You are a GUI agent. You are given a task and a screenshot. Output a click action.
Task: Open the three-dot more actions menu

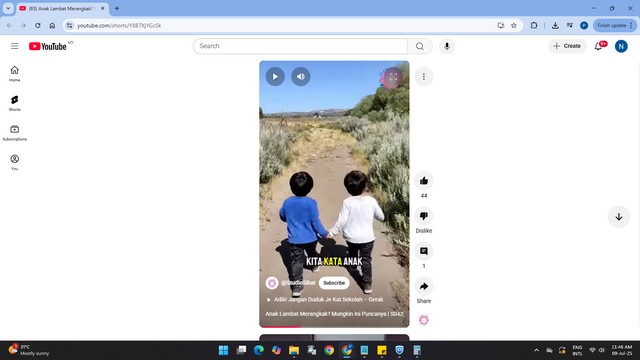424,77
